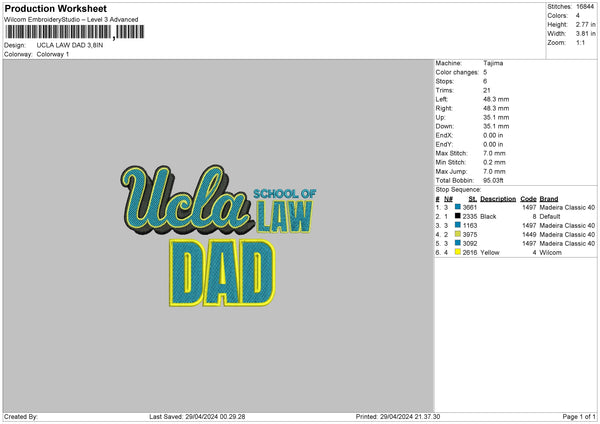
Task: Click the Height value '2.77 in'
Action: click(586, 24)
